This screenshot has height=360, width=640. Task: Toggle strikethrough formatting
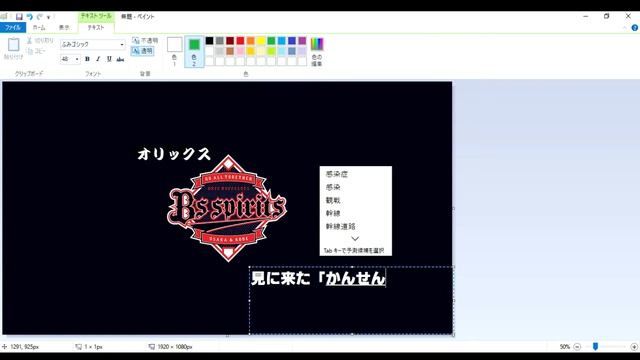pos(120,59)
